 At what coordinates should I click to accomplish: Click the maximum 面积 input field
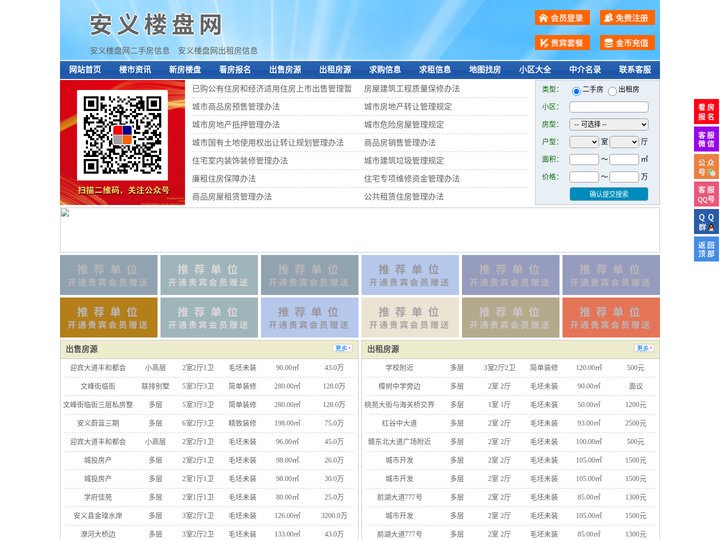(x=624, y=159)
